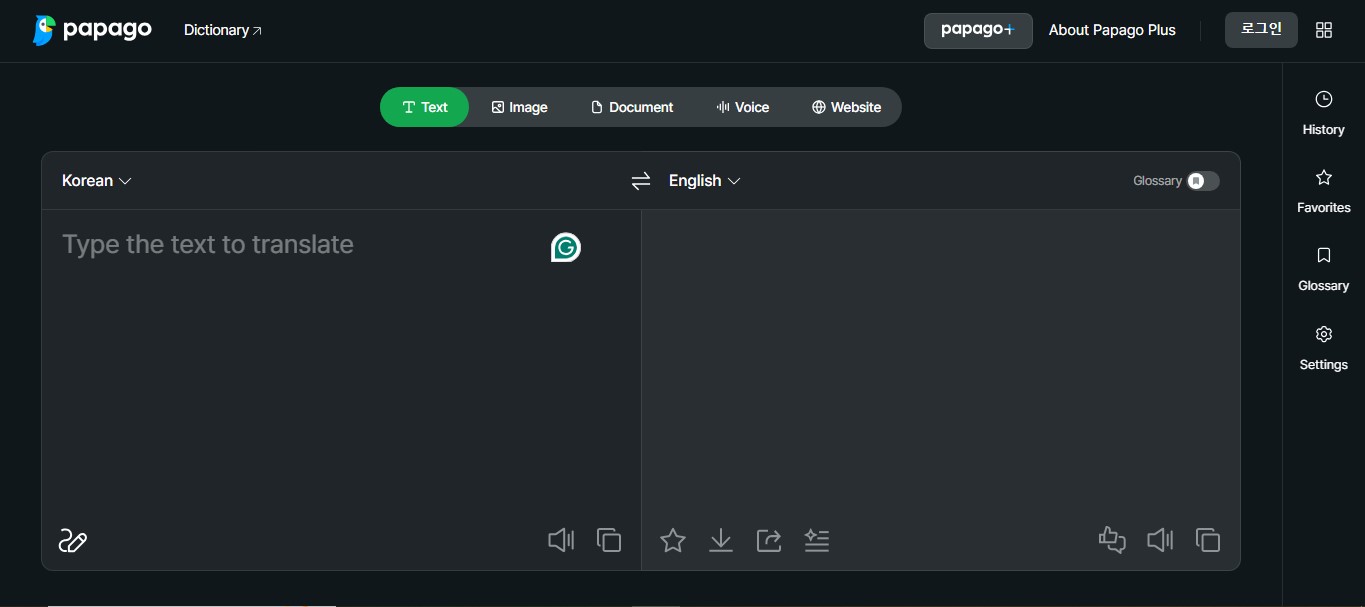The image size is (1365, 607).
Task: Save translation with the star icon
Action: point(673,541)
